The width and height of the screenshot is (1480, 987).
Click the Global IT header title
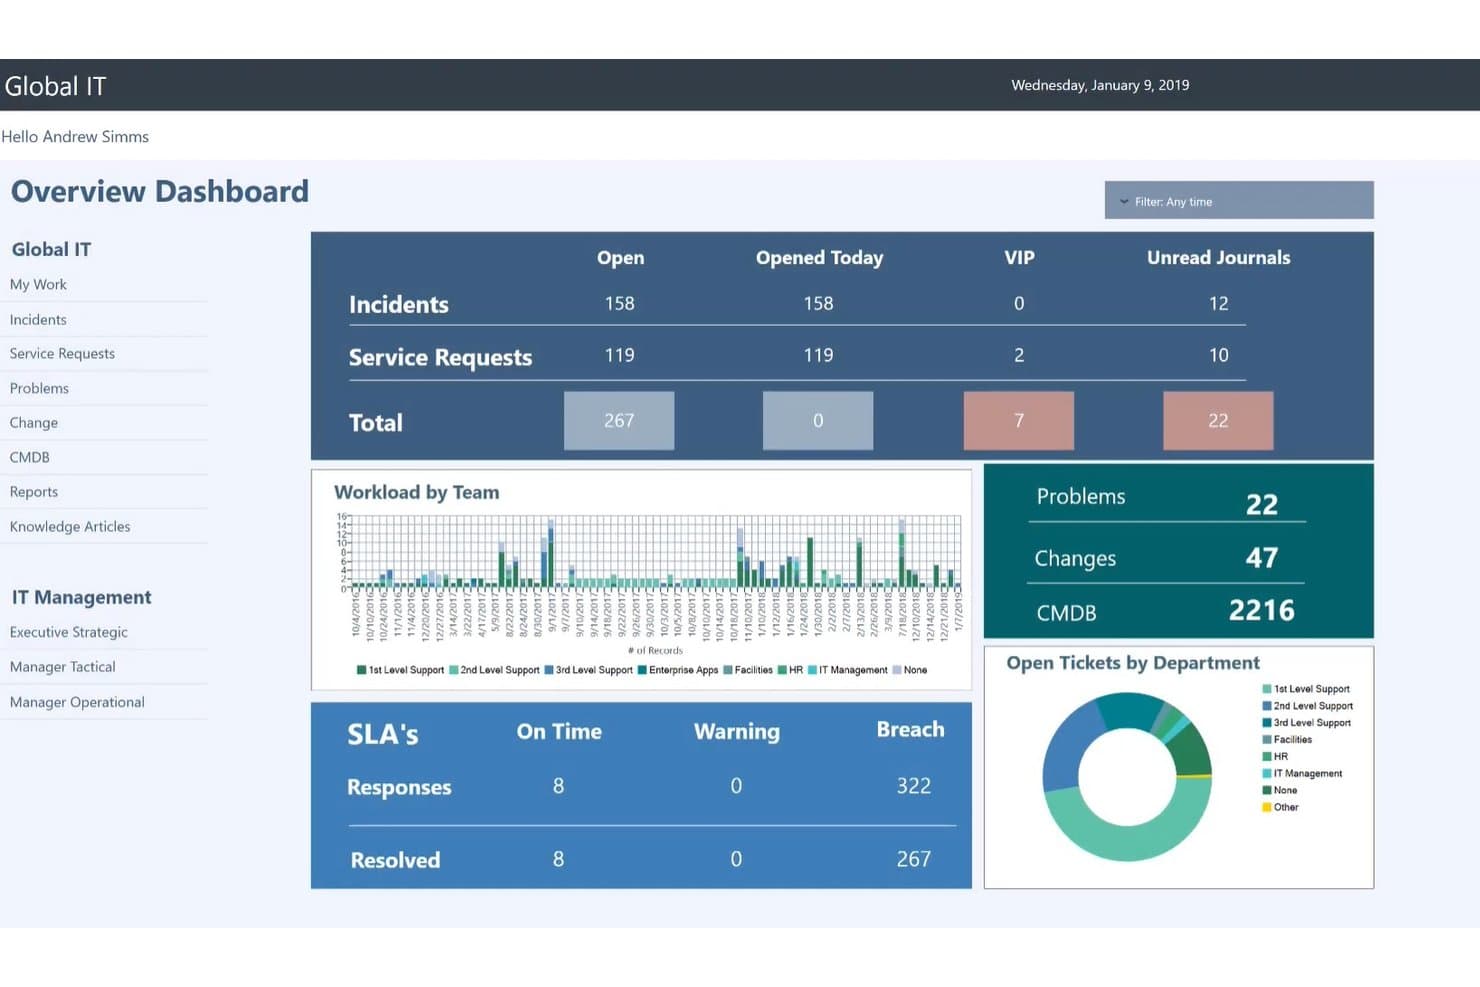tap(55, 87)
